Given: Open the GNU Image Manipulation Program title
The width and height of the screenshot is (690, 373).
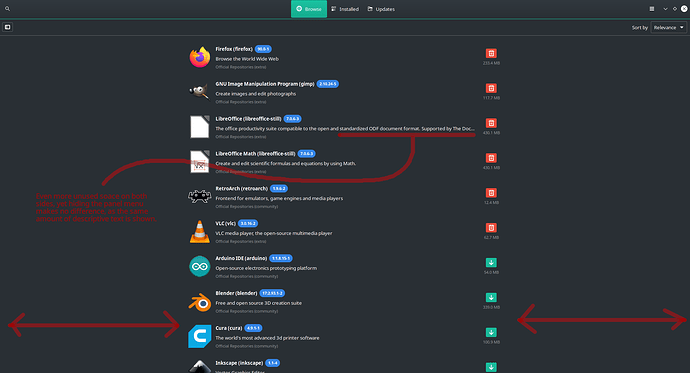Looking at the screenshot, I should pyautogui.click(x=264, y=84).
